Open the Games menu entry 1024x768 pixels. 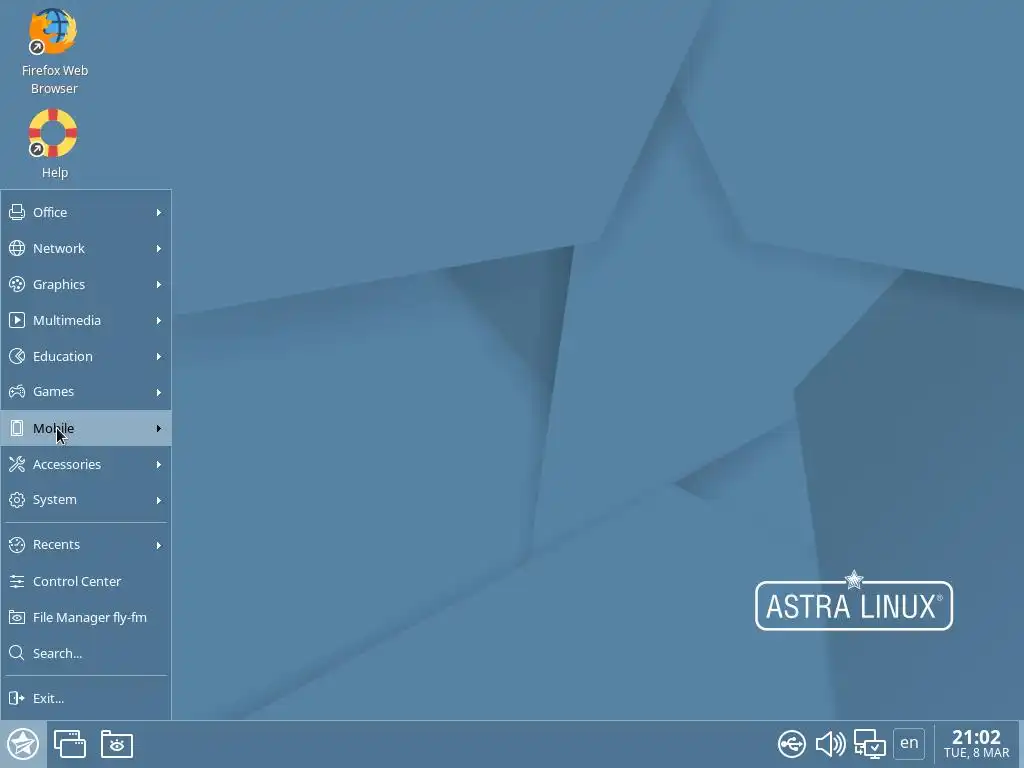pos(86,392)
